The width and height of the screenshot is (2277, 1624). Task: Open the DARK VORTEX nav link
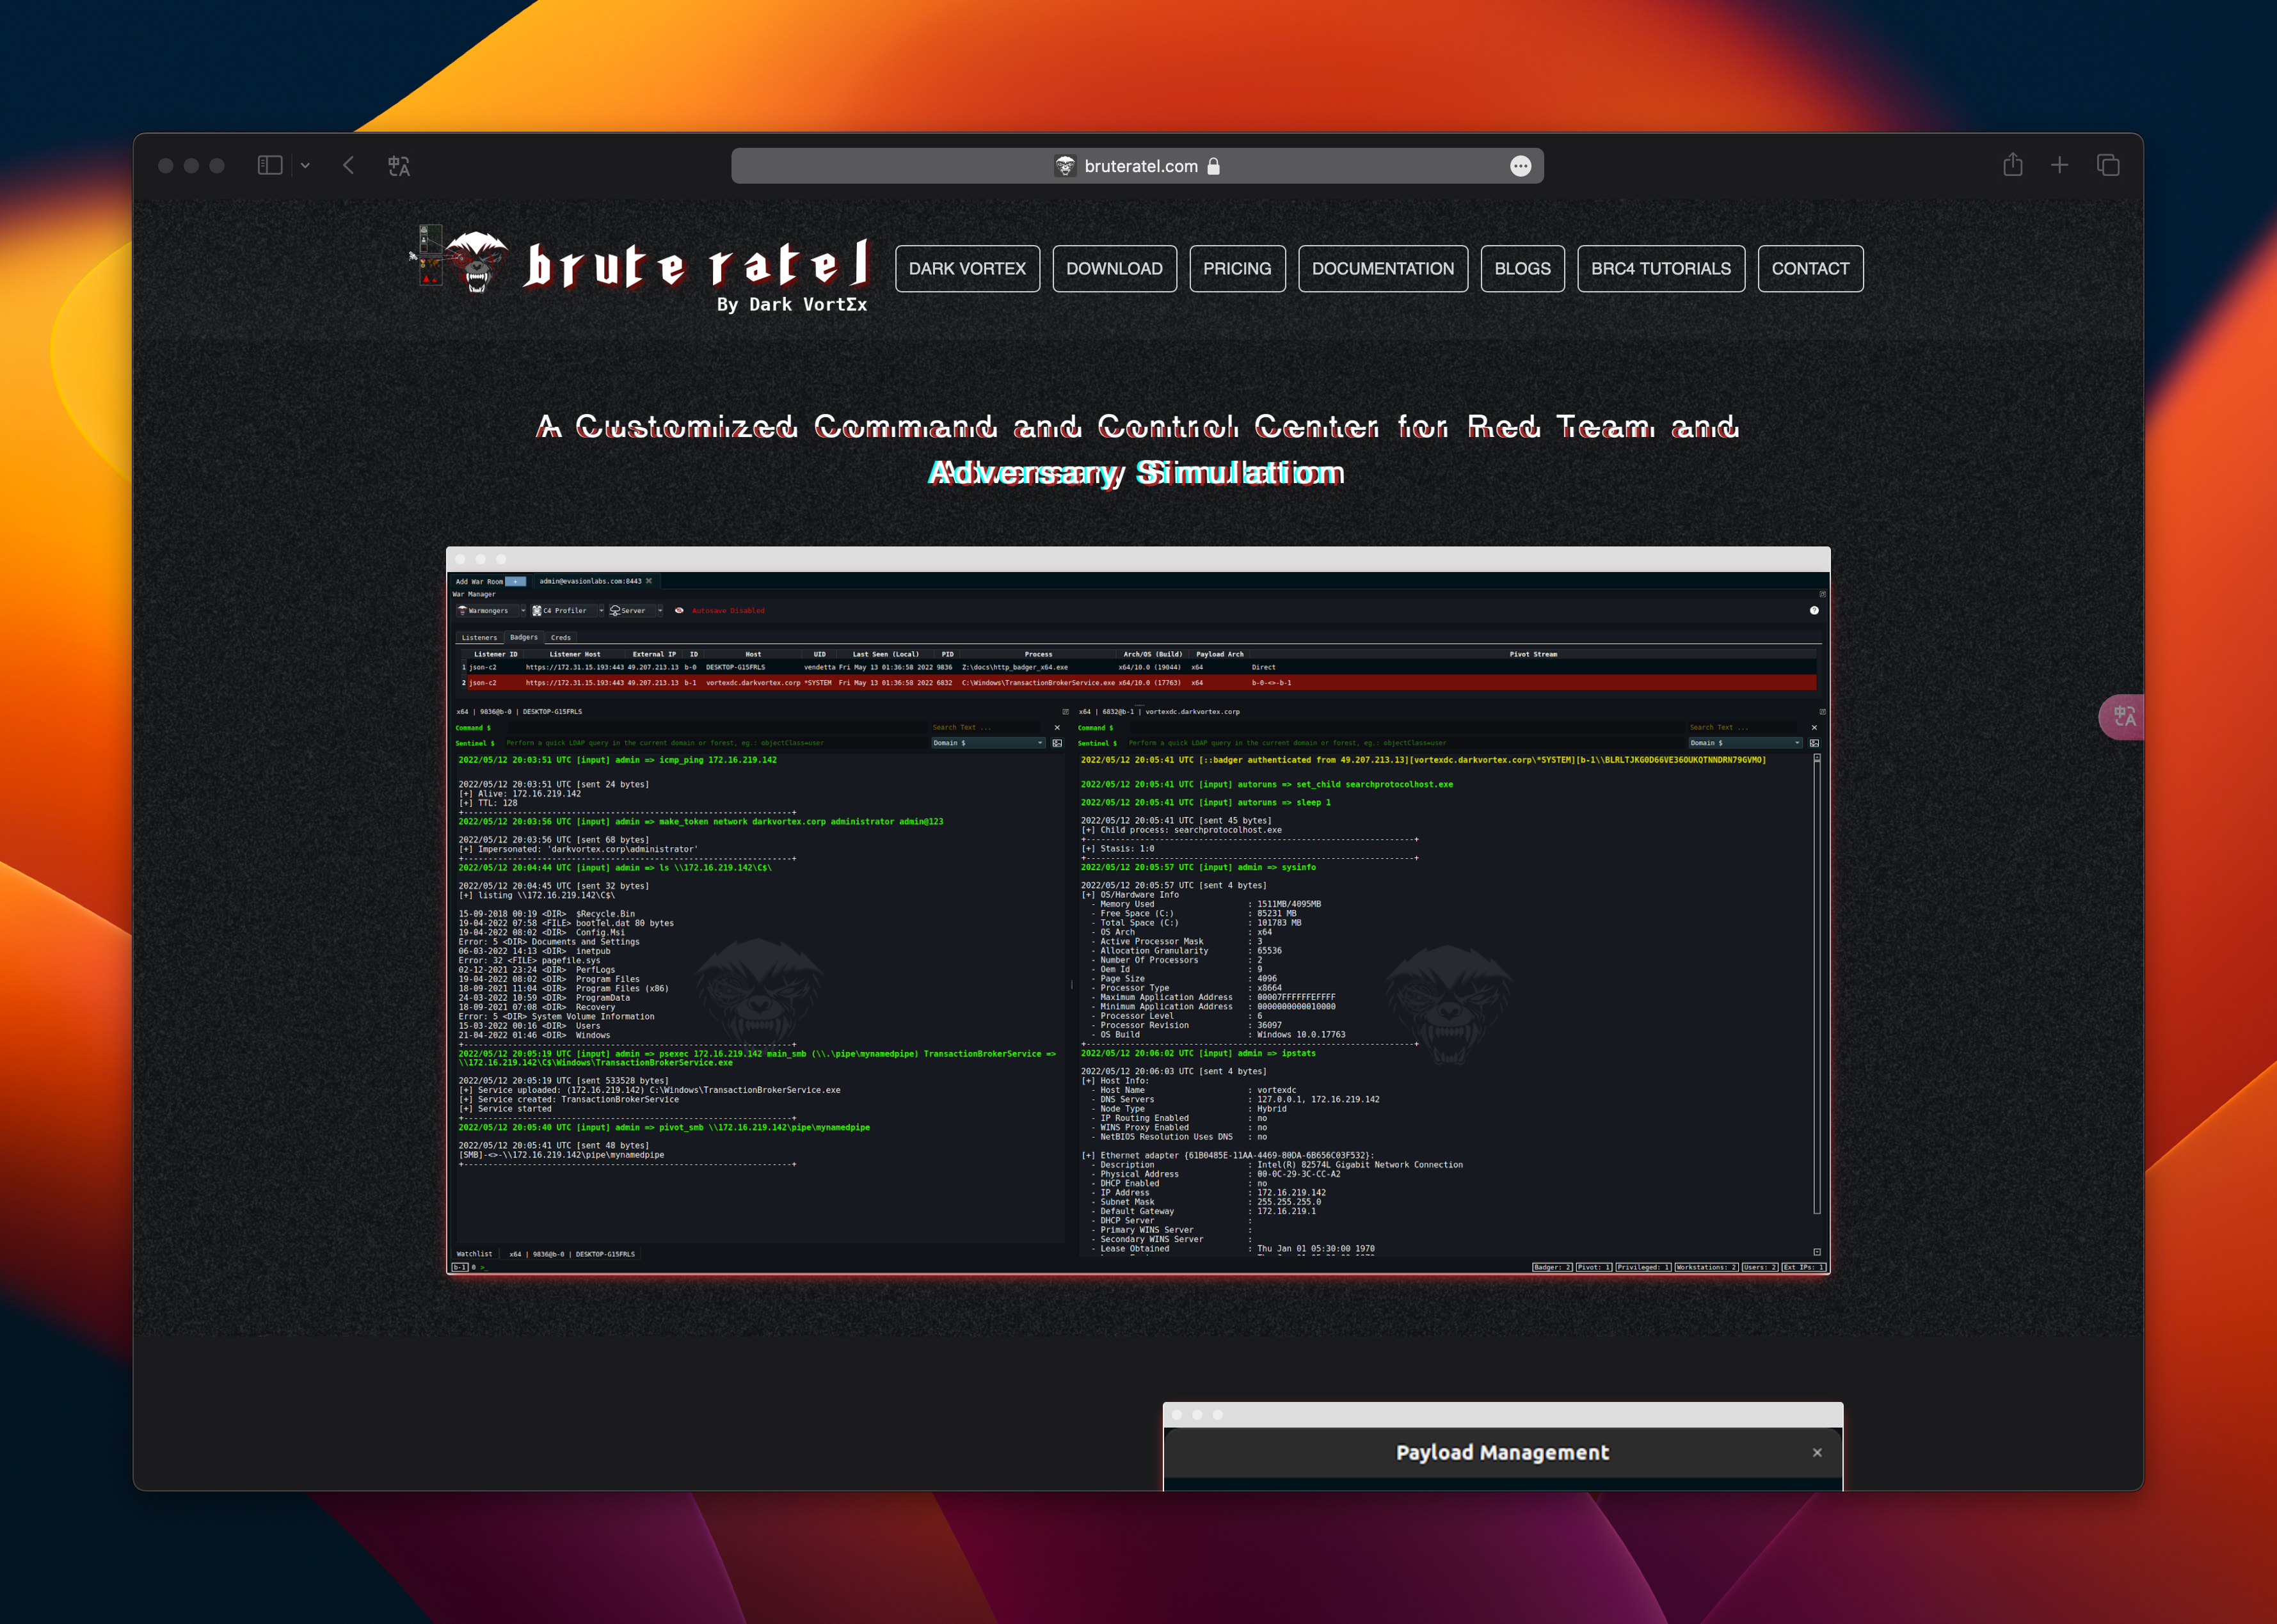(x=967, y=268)
